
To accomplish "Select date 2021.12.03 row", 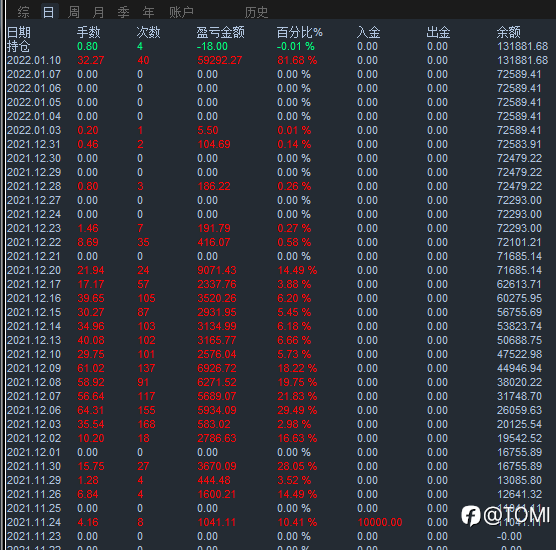I will [34, 424].
